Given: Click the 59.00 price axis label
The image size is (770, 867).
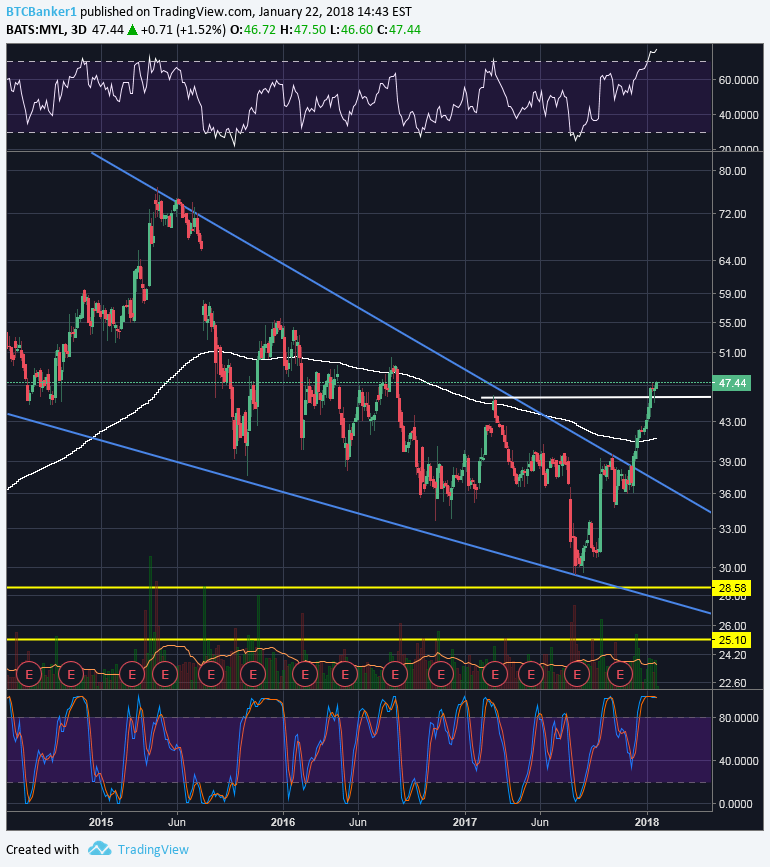Looking at the screenshot, I should (732, 294).
